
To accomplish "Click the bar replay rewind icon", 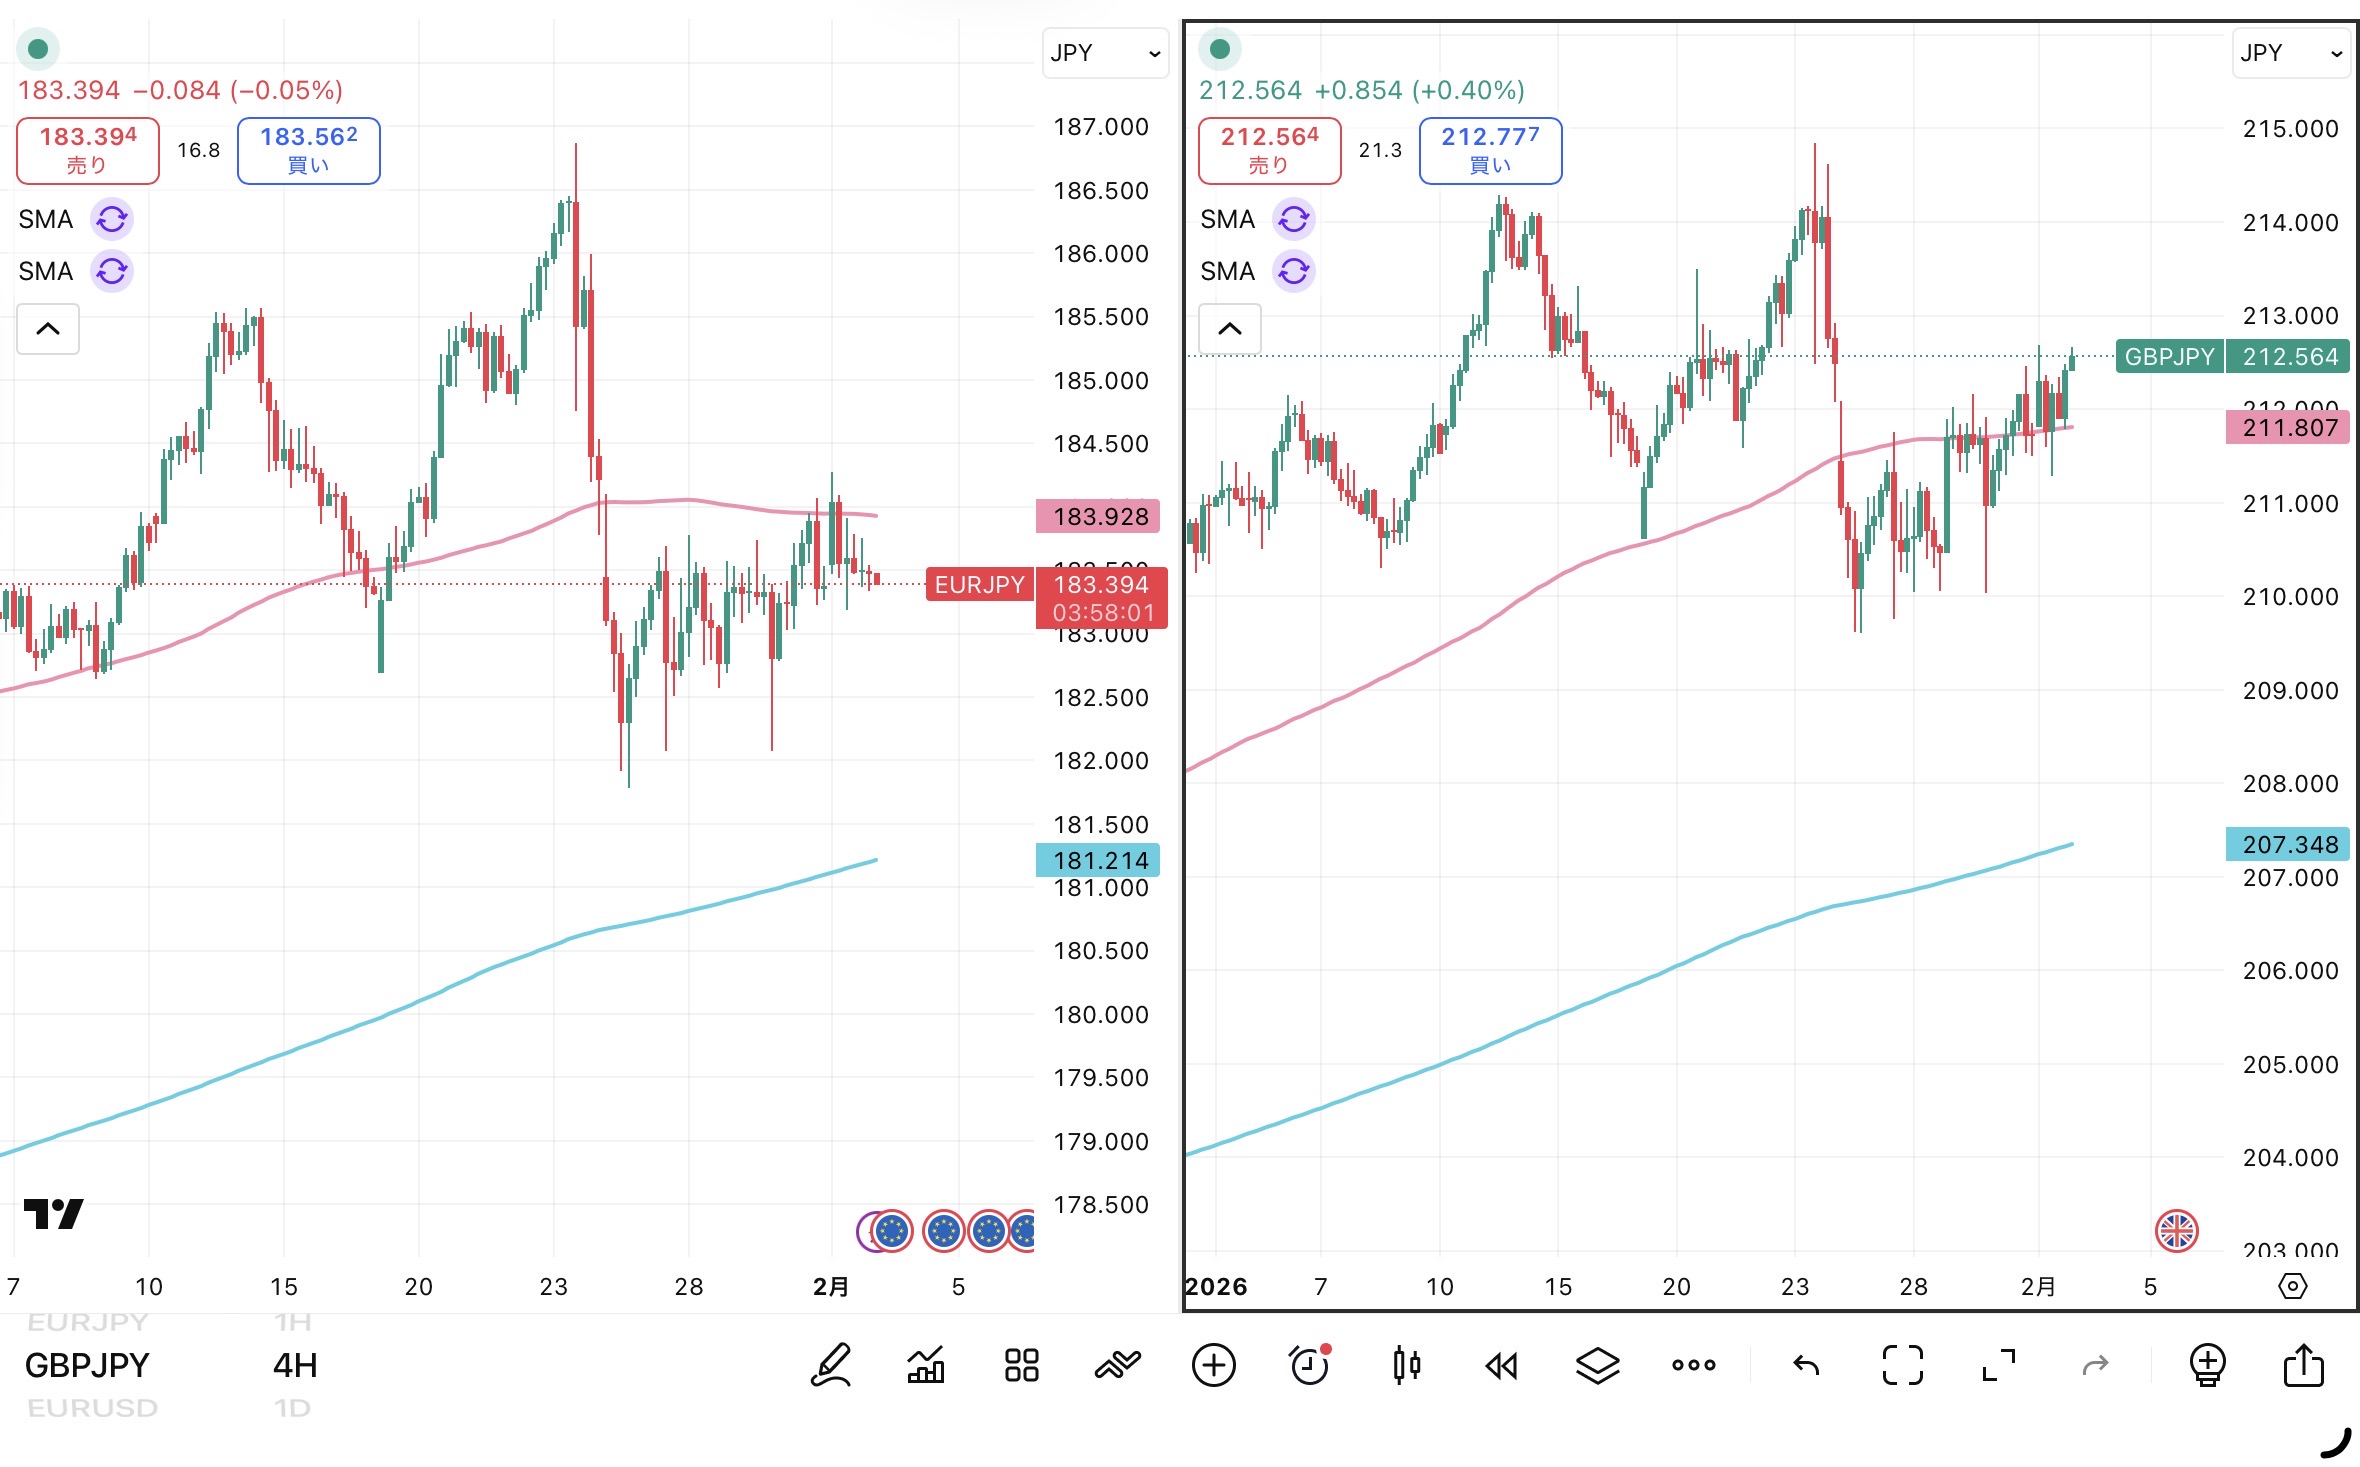I will click(x=1501, y=1365).
